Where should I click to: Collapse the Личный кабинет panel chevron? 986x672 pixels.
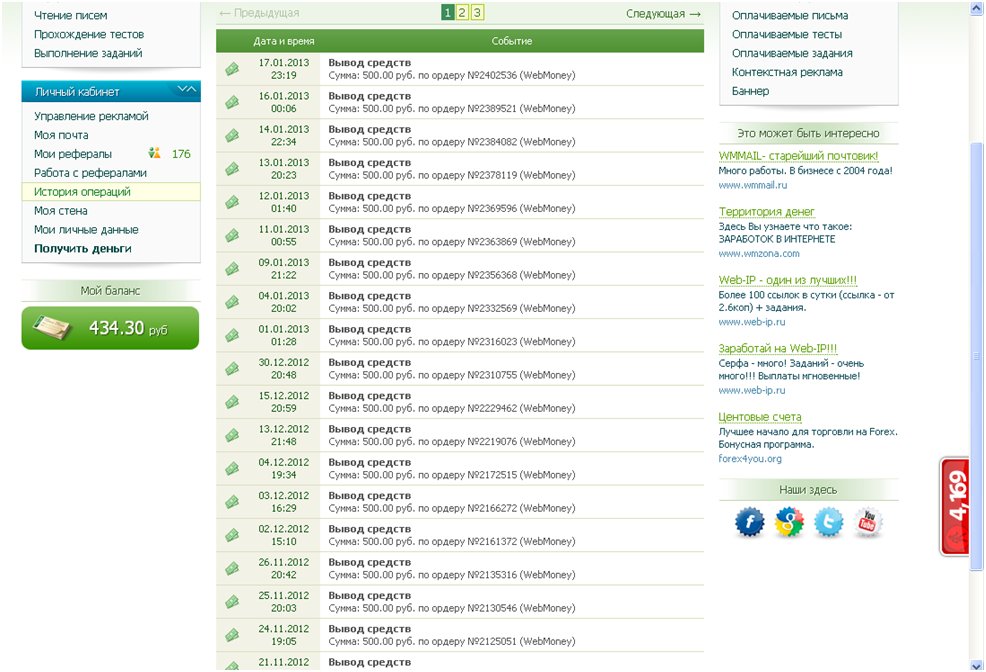pos(187,90)
